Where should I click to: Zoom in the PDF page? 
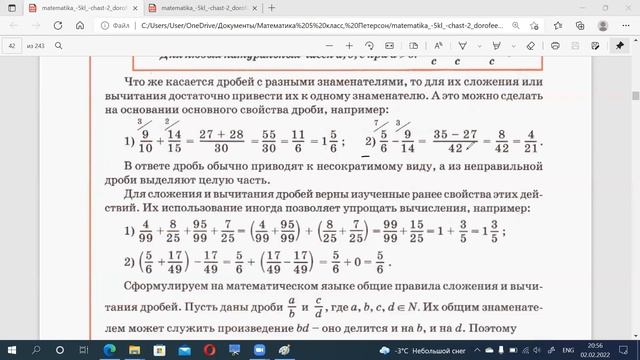[349, 46]
